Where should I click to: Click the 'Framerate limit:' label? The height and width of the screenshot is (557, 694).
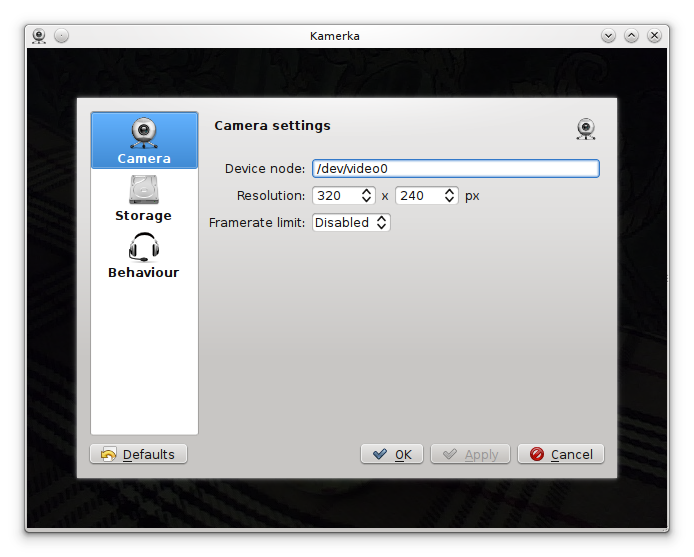(x=257, y=222)
